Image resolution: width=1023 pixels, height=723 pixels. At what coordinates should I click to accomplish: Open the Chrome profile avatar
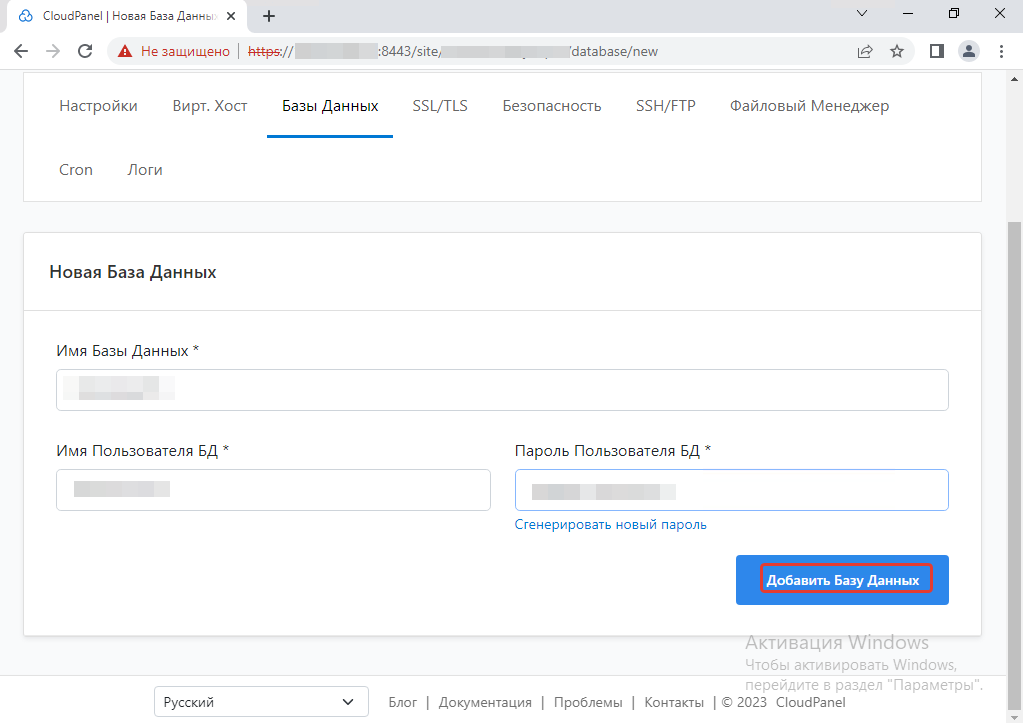[968, 51]
